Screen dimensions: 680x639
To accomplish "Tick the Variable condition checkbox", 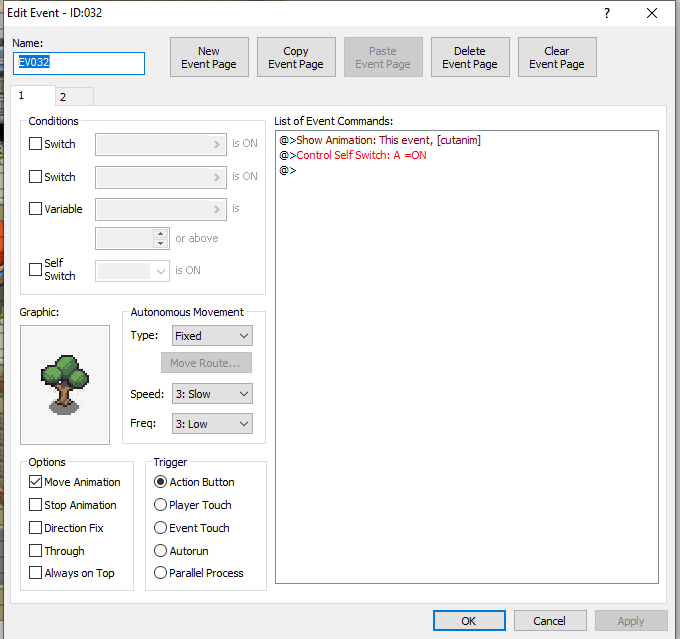I will [36, 209].
